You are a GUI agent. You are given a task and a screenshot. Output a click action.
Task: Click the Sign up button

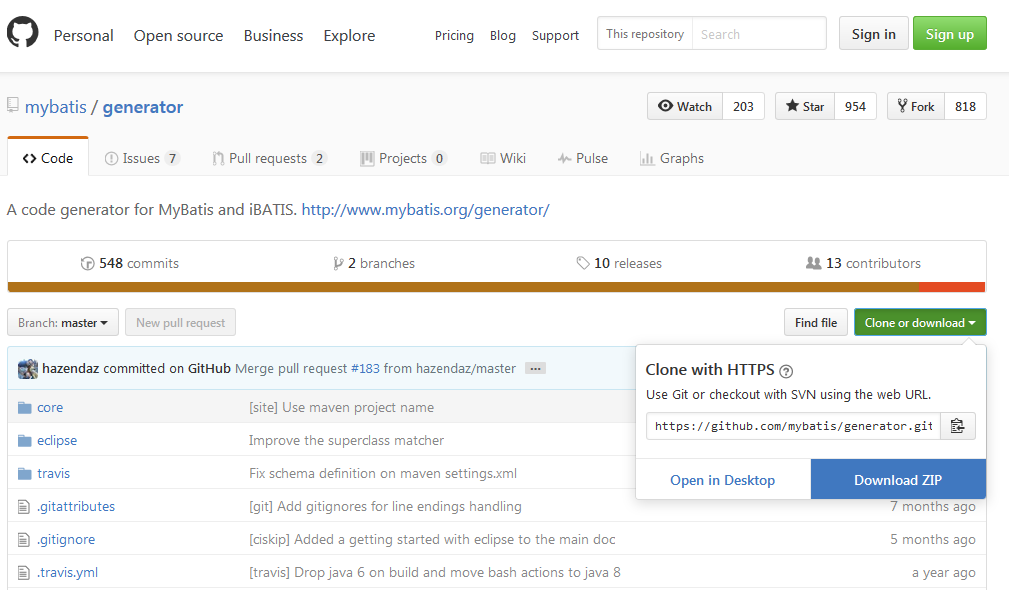point(950,34)
